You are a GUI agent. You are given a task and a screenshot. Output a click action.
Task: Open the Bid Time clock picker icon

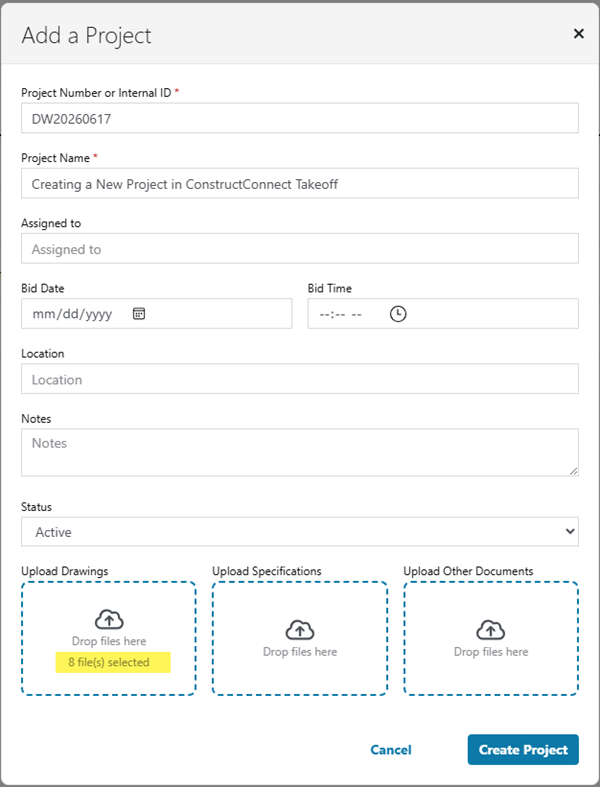pos(398,314)
